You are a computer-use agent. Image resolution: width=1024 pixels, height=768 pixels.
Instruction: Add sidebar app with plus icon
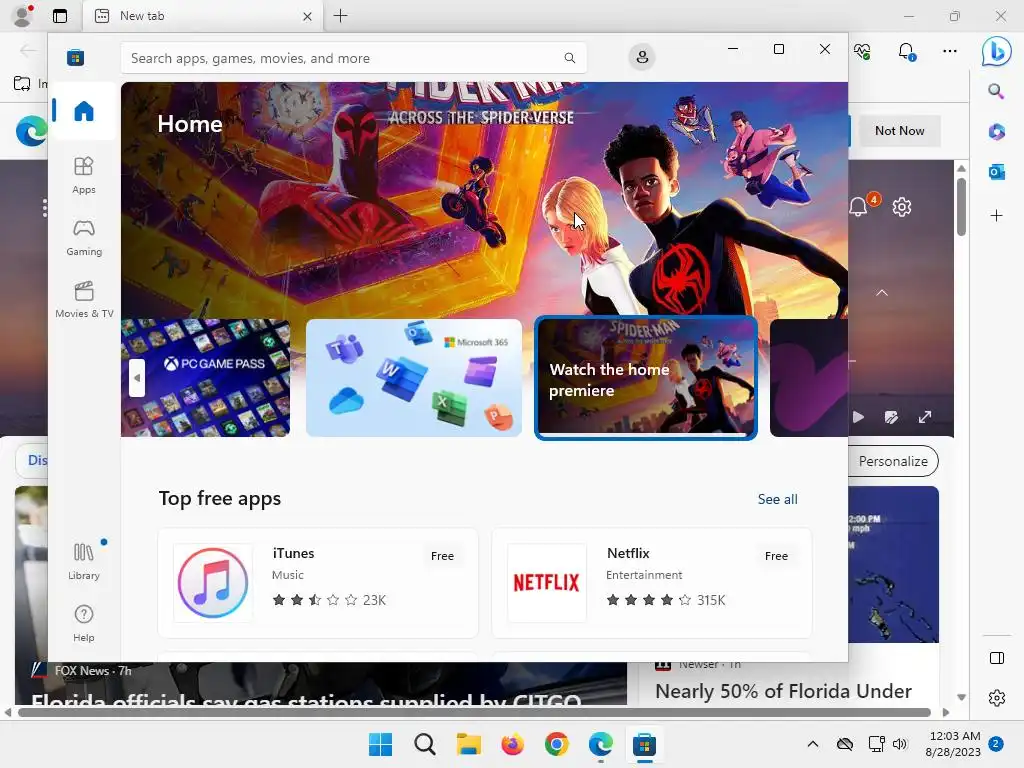pos(996,215)
